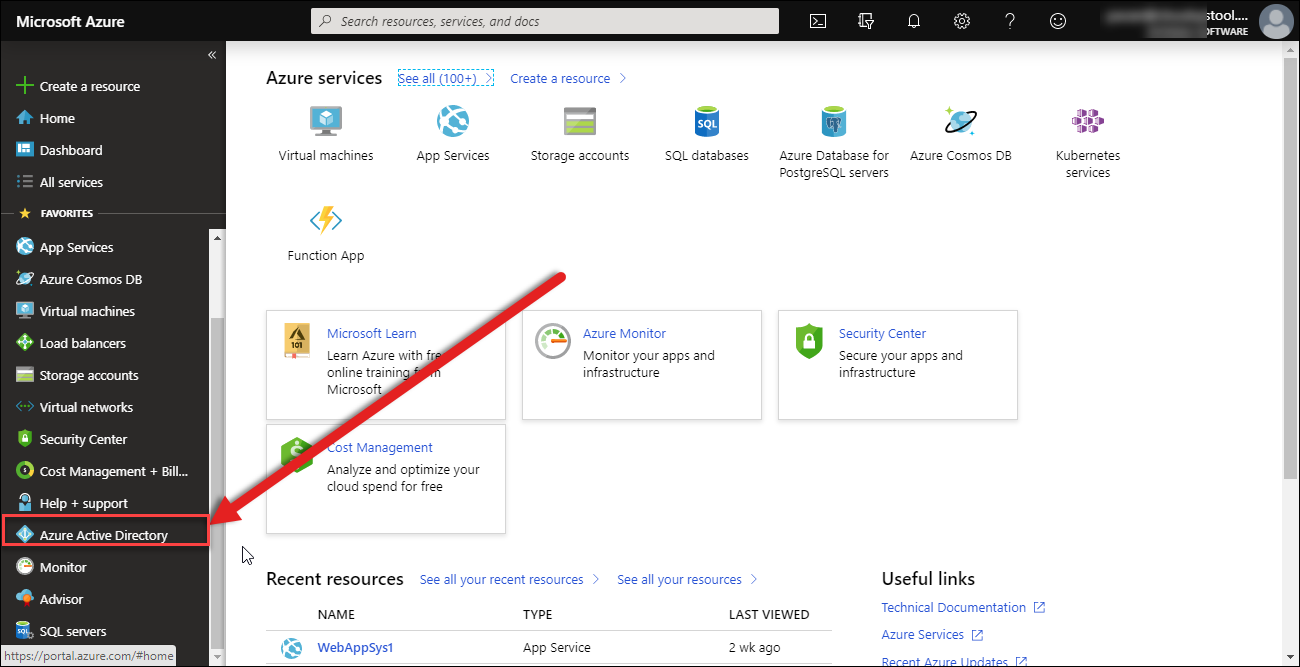Open the Azure Services useful link
Screen dimensions: 1300x667
point(922,635)
